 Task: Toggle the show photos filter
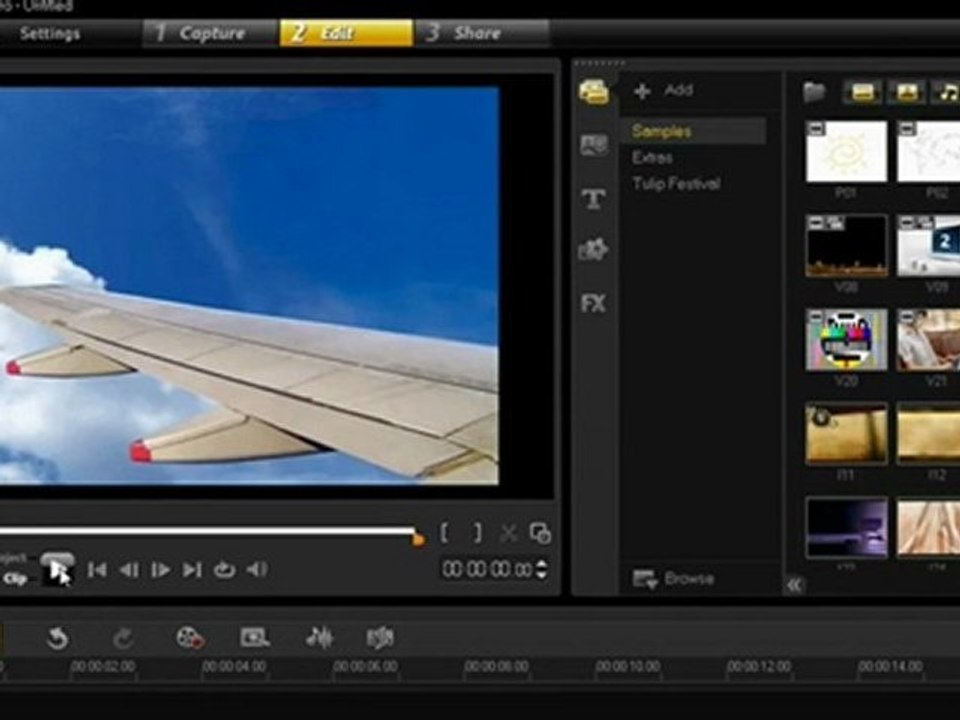pos(907,92)
